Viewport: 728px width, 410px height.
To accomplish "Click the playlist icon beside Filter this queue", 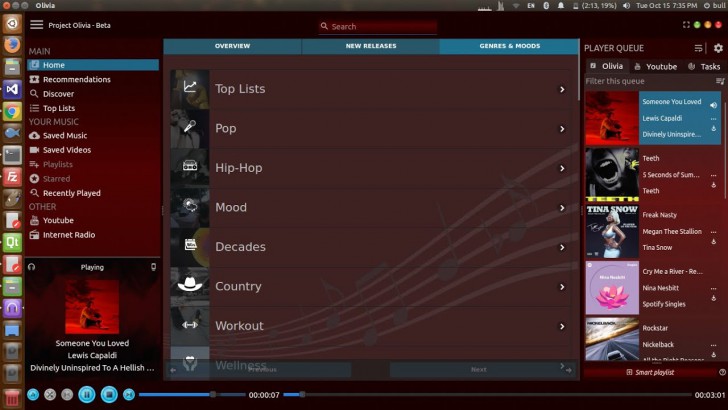I will [720, 81].
